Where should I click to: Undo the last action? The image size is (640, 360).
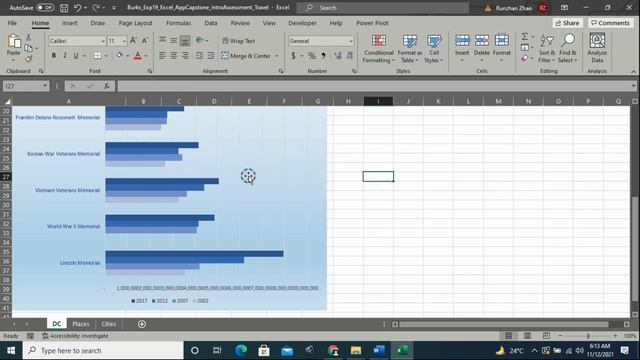(x=78, y=7)
